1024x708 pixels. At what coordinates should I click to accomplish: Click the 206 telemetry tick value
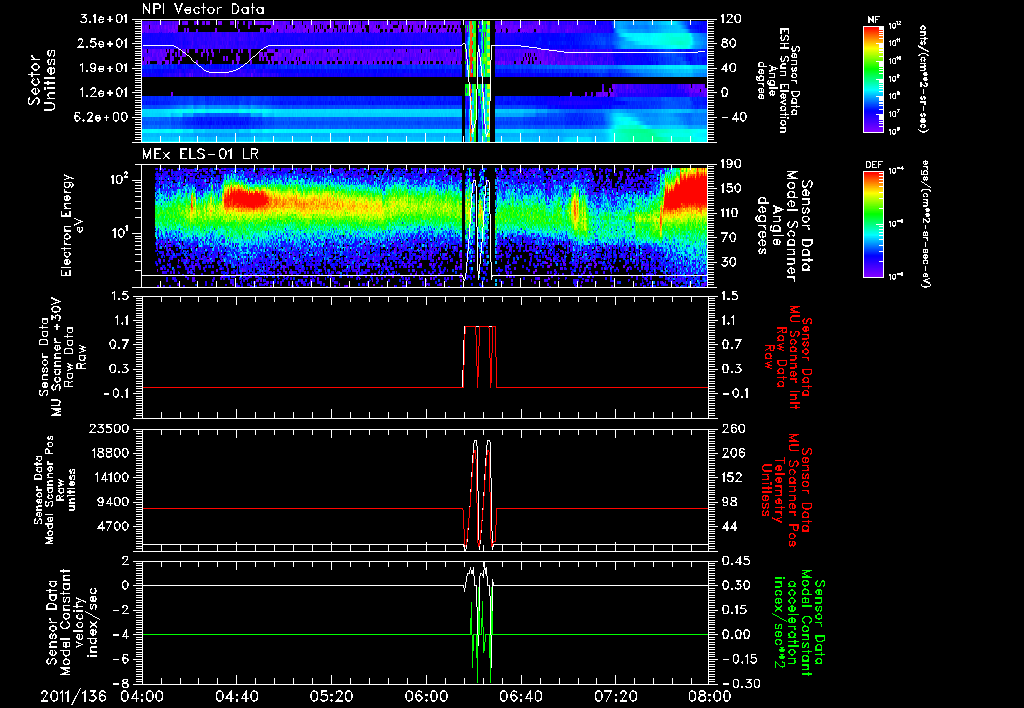731,453
